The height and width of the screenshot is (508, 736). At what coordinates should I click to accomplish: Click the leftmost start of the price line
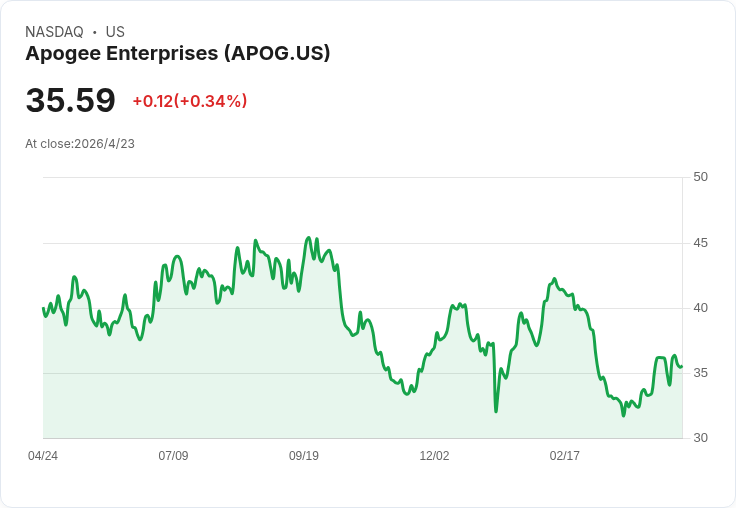[43, 308]
